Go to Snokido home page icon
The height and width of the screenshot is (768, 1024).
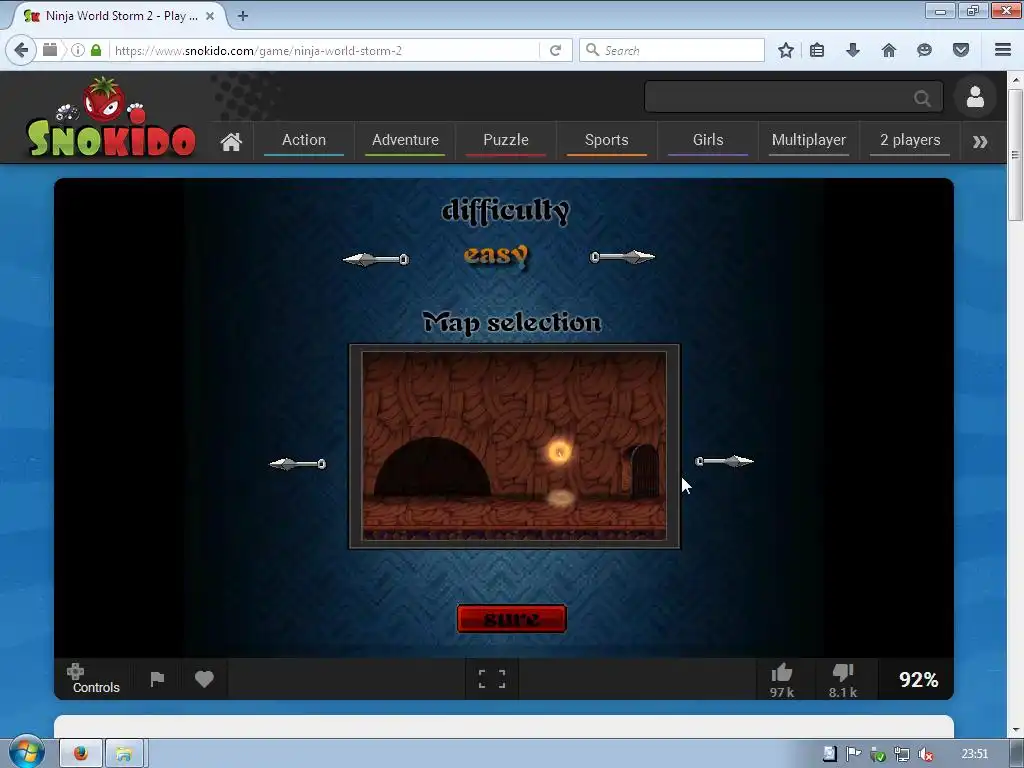pos(231,142)
